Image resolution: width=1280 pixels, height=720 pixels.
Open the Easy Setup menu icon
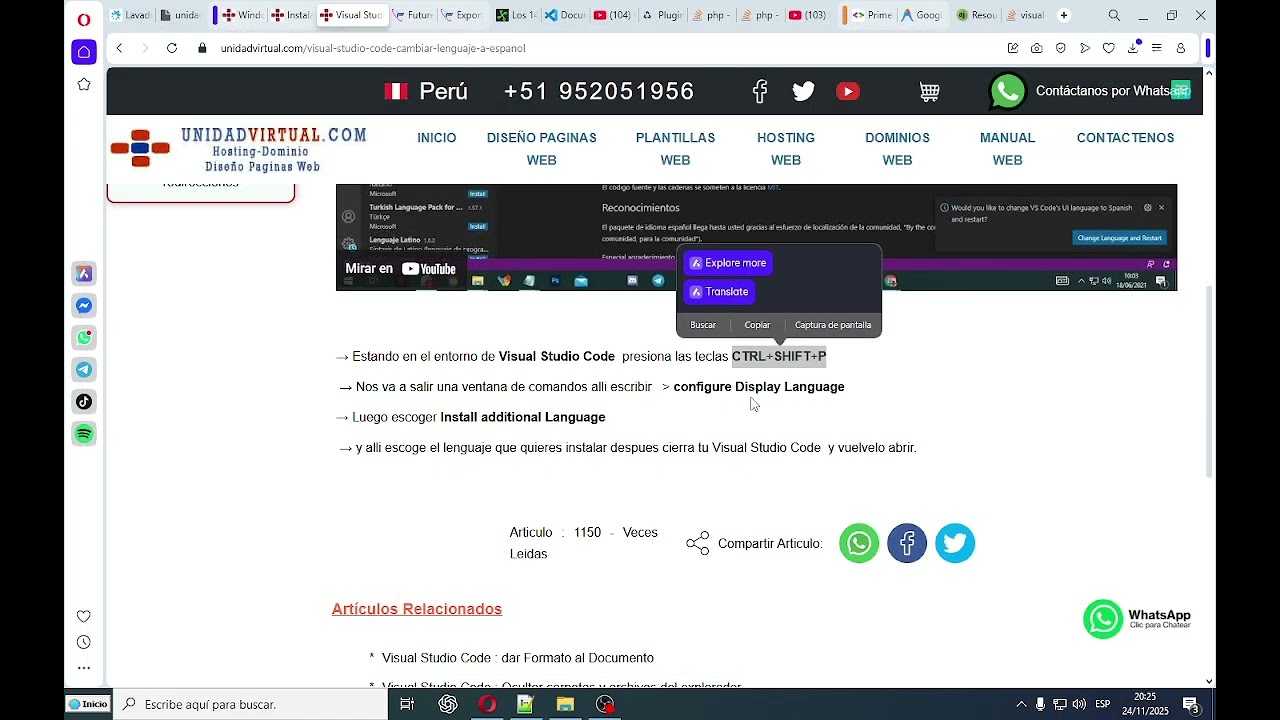[1157, 48]
